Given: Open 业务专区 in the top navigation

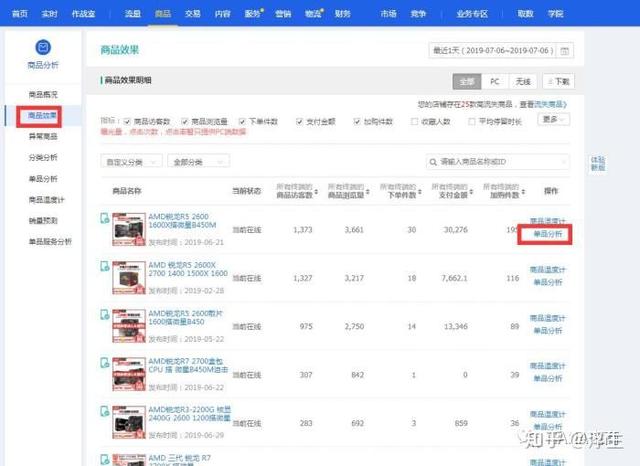Looking at the screenshot, I should 472,14.
